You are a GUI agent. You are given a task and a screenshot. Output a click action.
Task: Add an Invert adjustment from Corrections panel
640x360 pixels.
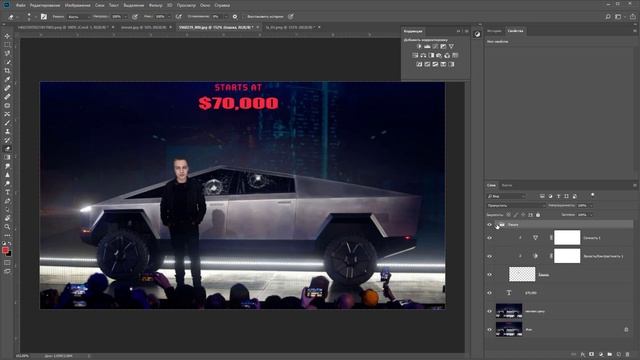(419, 64)
